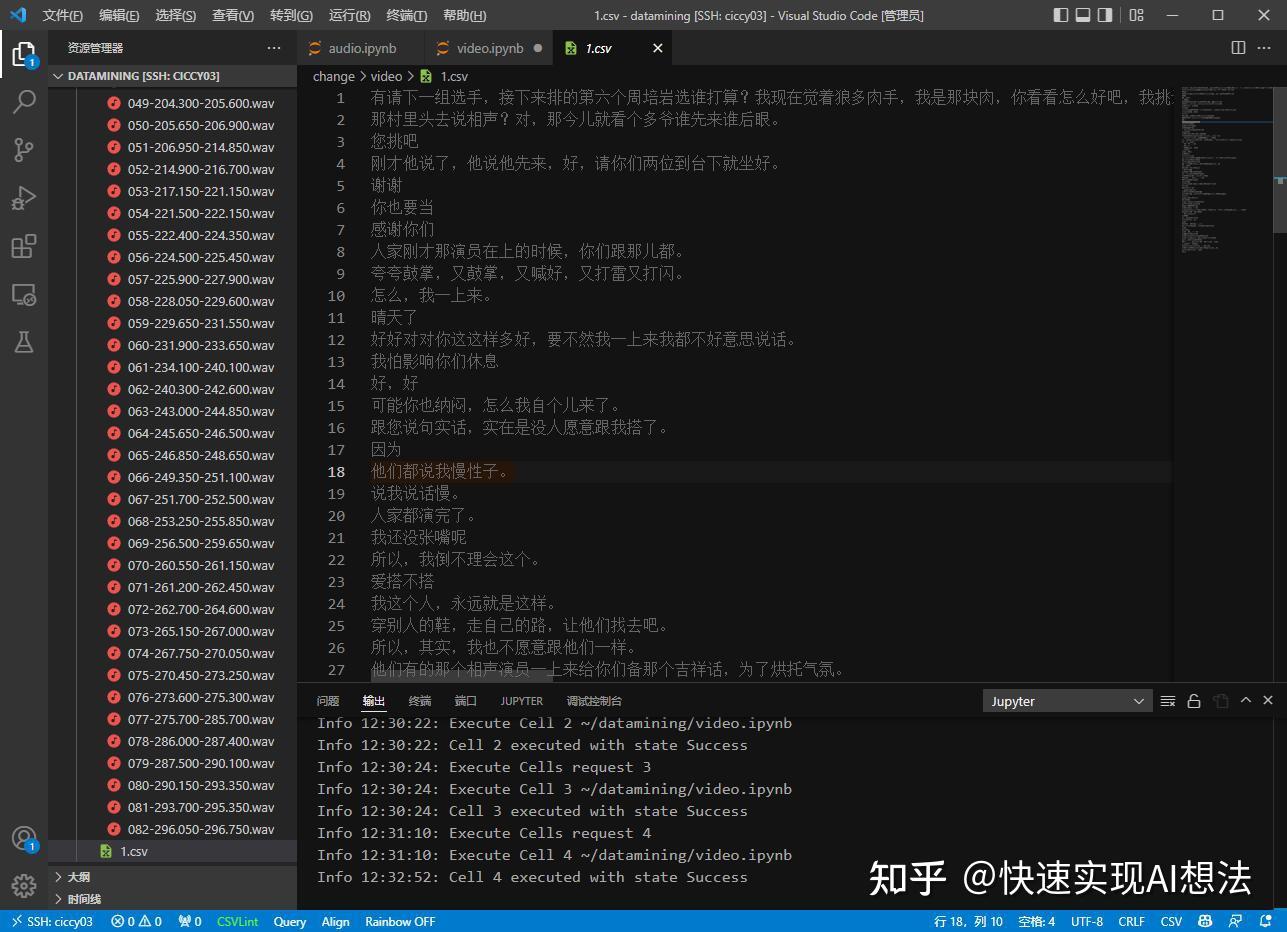
Task: Click line number 27 in gutter
Action: click(x=336, y=669)
